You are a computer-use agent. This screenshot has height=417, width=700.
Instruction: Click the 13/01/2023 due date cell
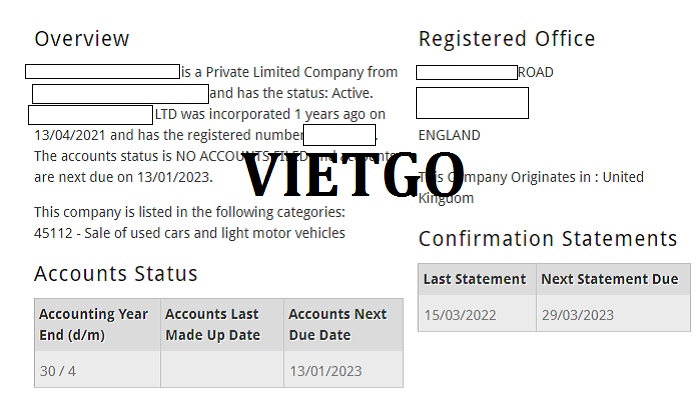(343, 371)
